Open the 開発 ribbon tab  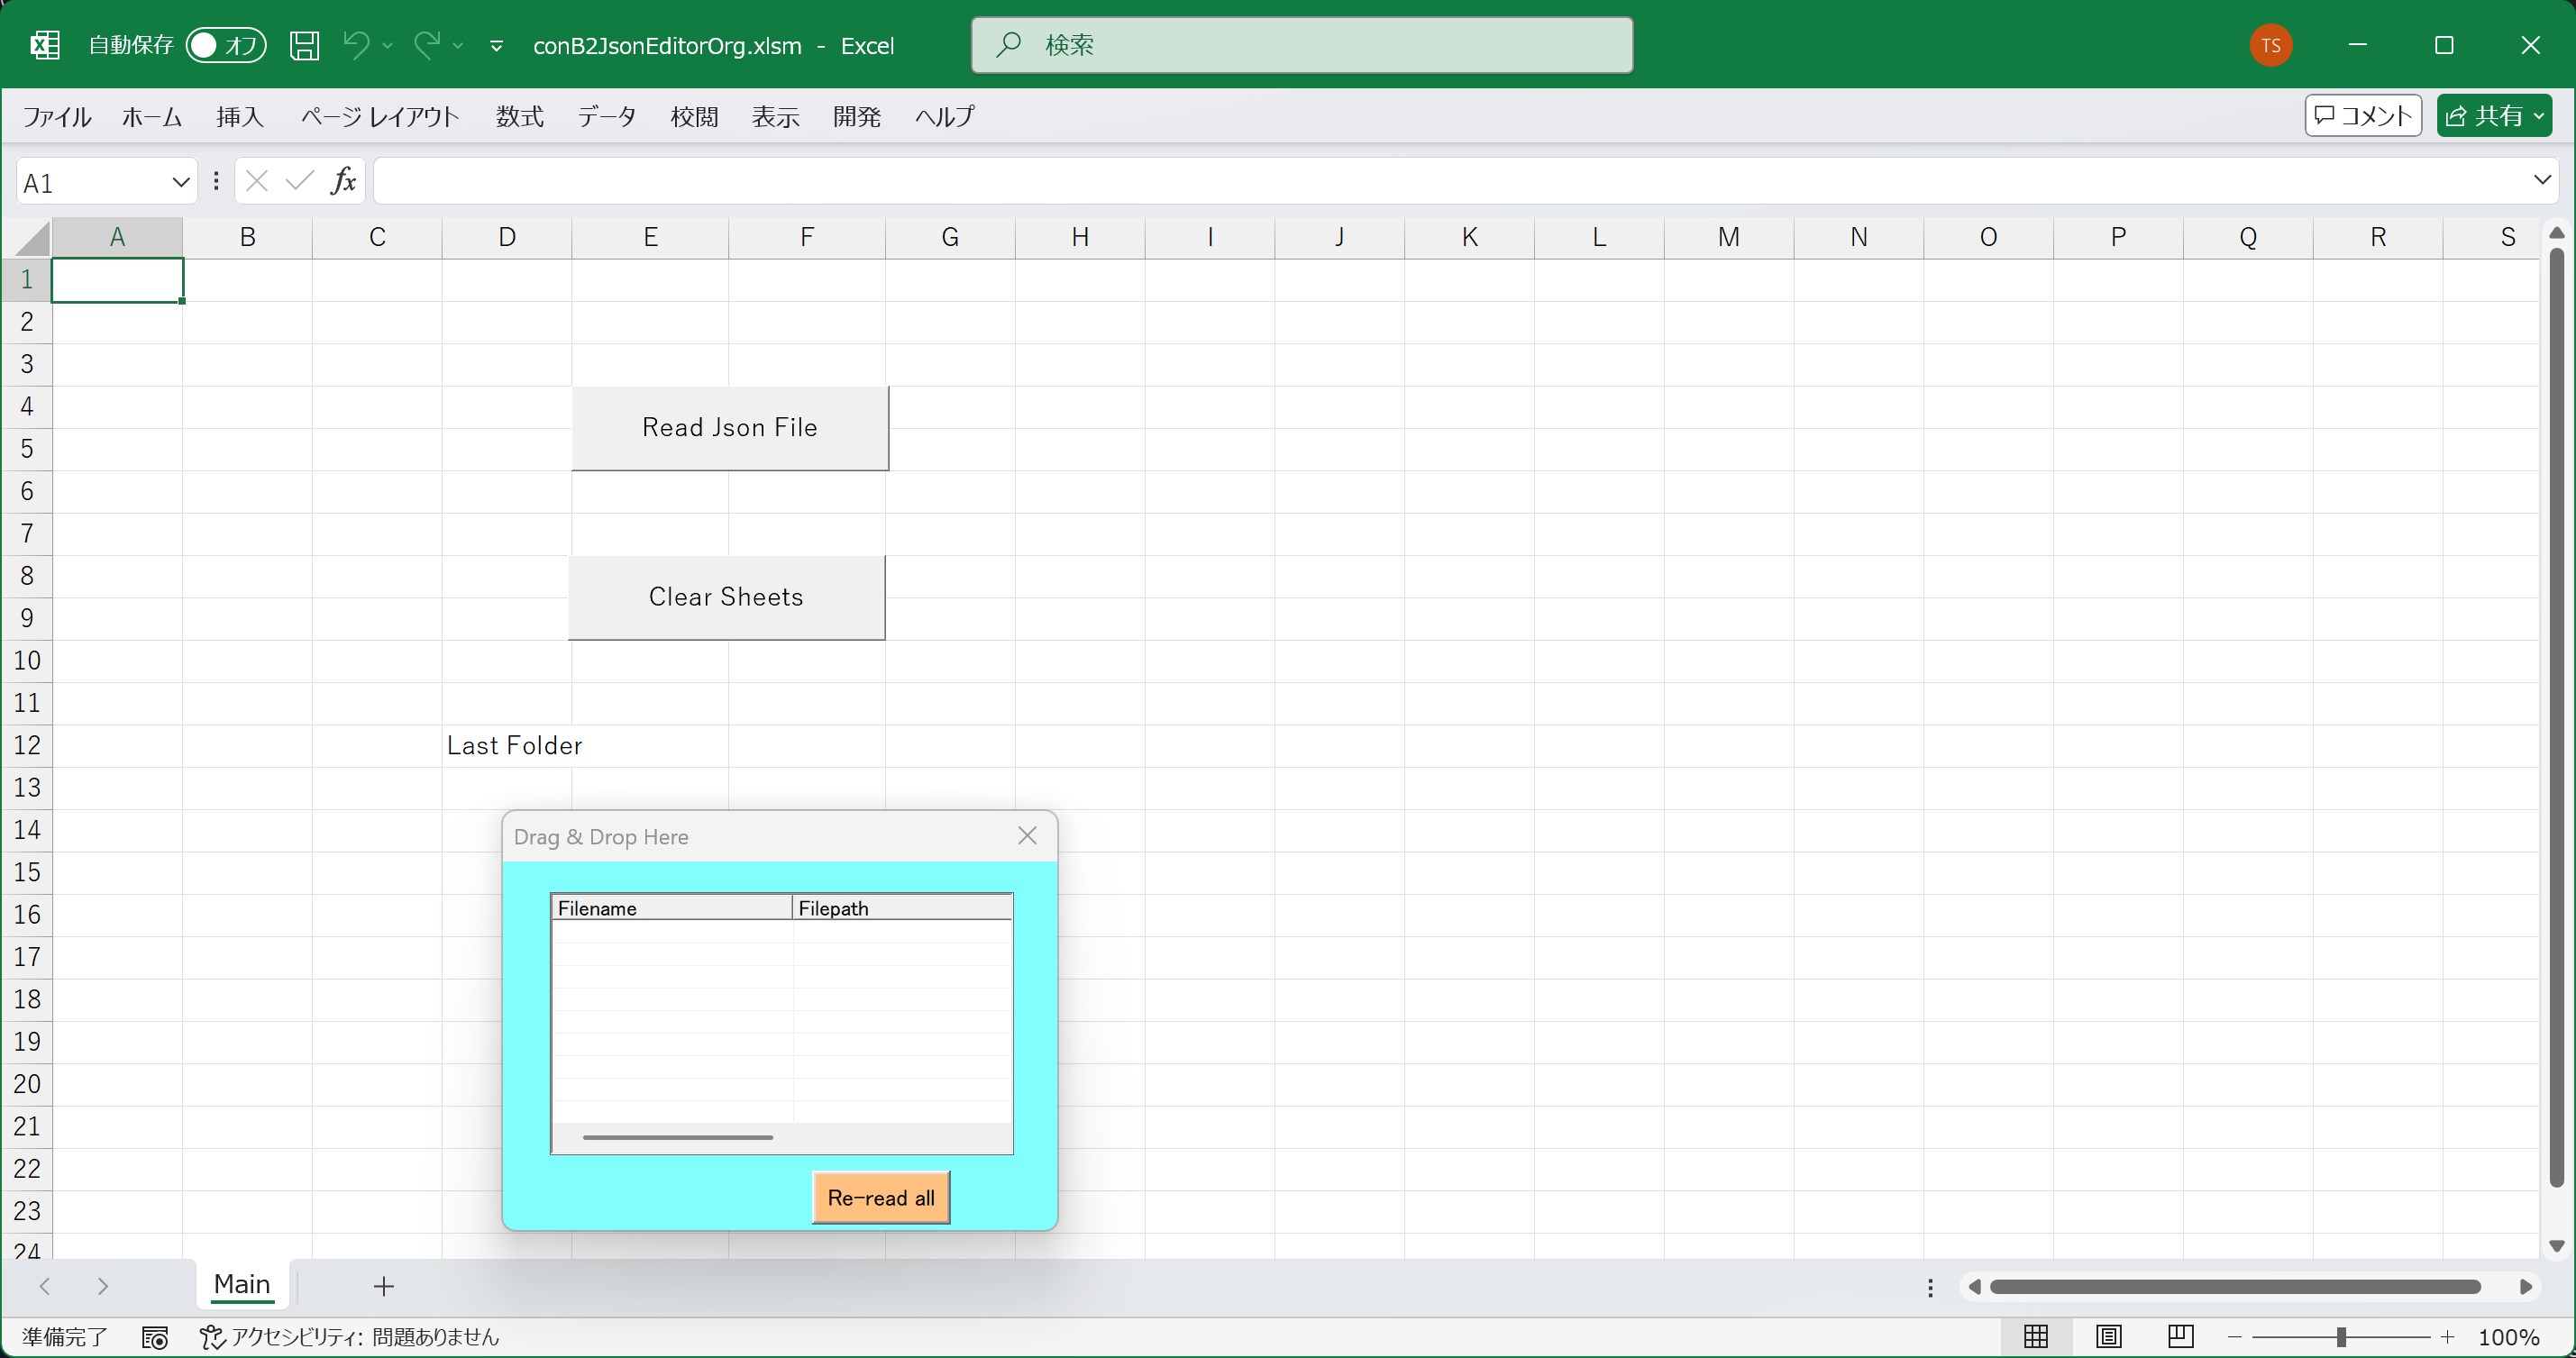(x=856, y=117)
